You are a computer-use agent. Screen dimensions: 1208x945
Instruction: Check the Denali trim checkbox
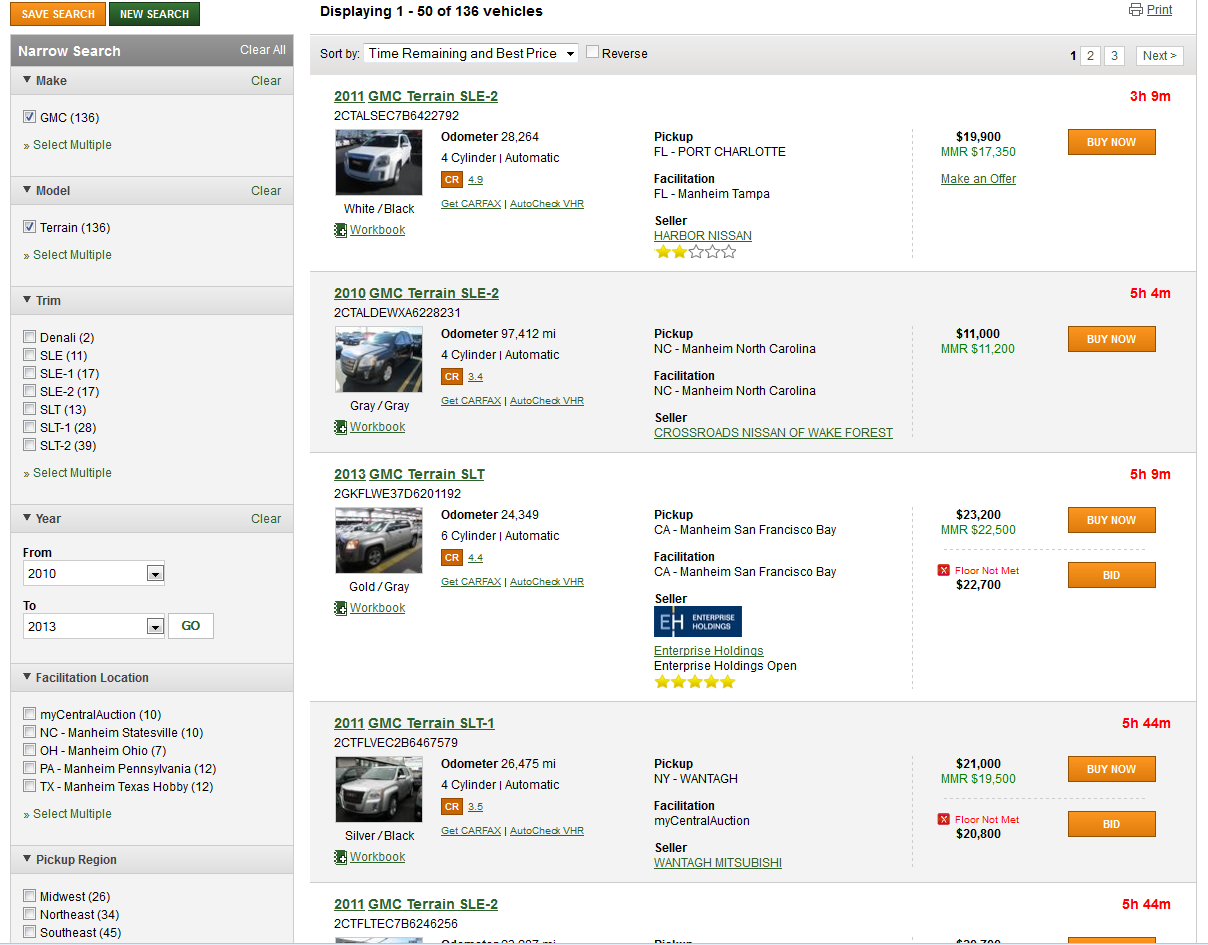click(30, 338)
